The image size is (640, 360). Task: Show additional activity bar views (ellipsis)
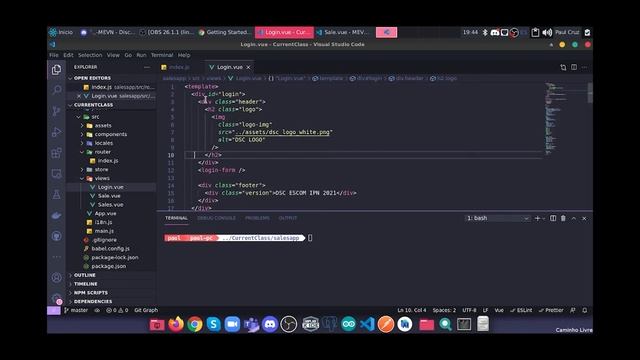[56, 257]
